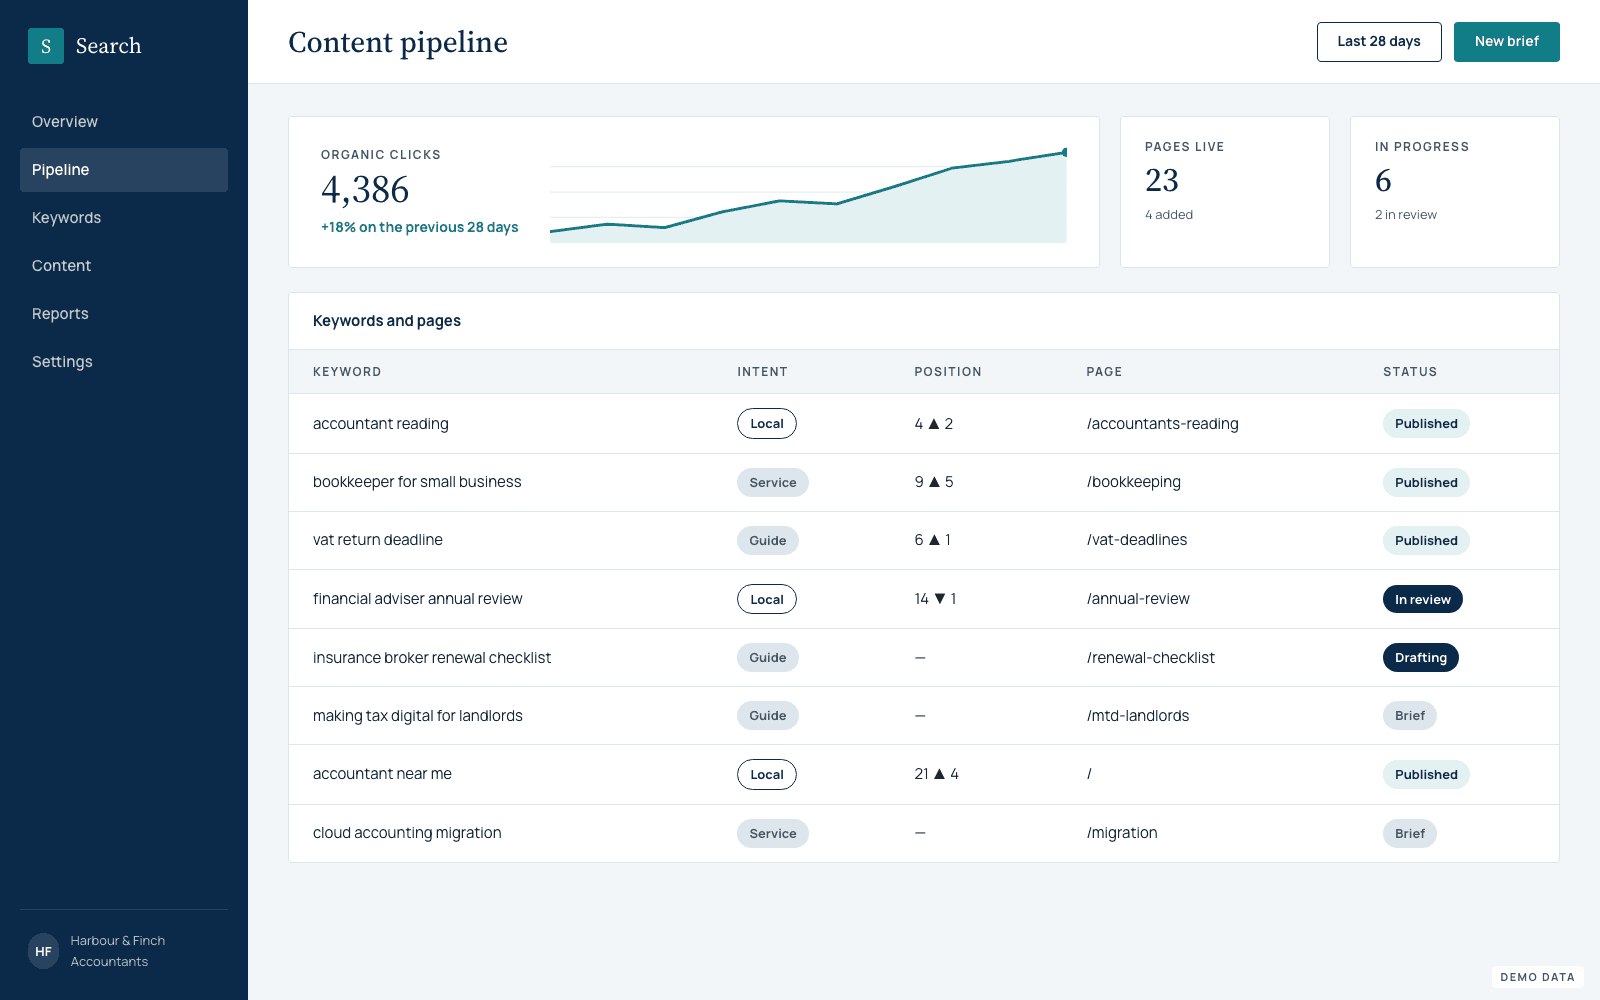
Task: Click the 'accountant reading' keyword
Action: (381, 424)
